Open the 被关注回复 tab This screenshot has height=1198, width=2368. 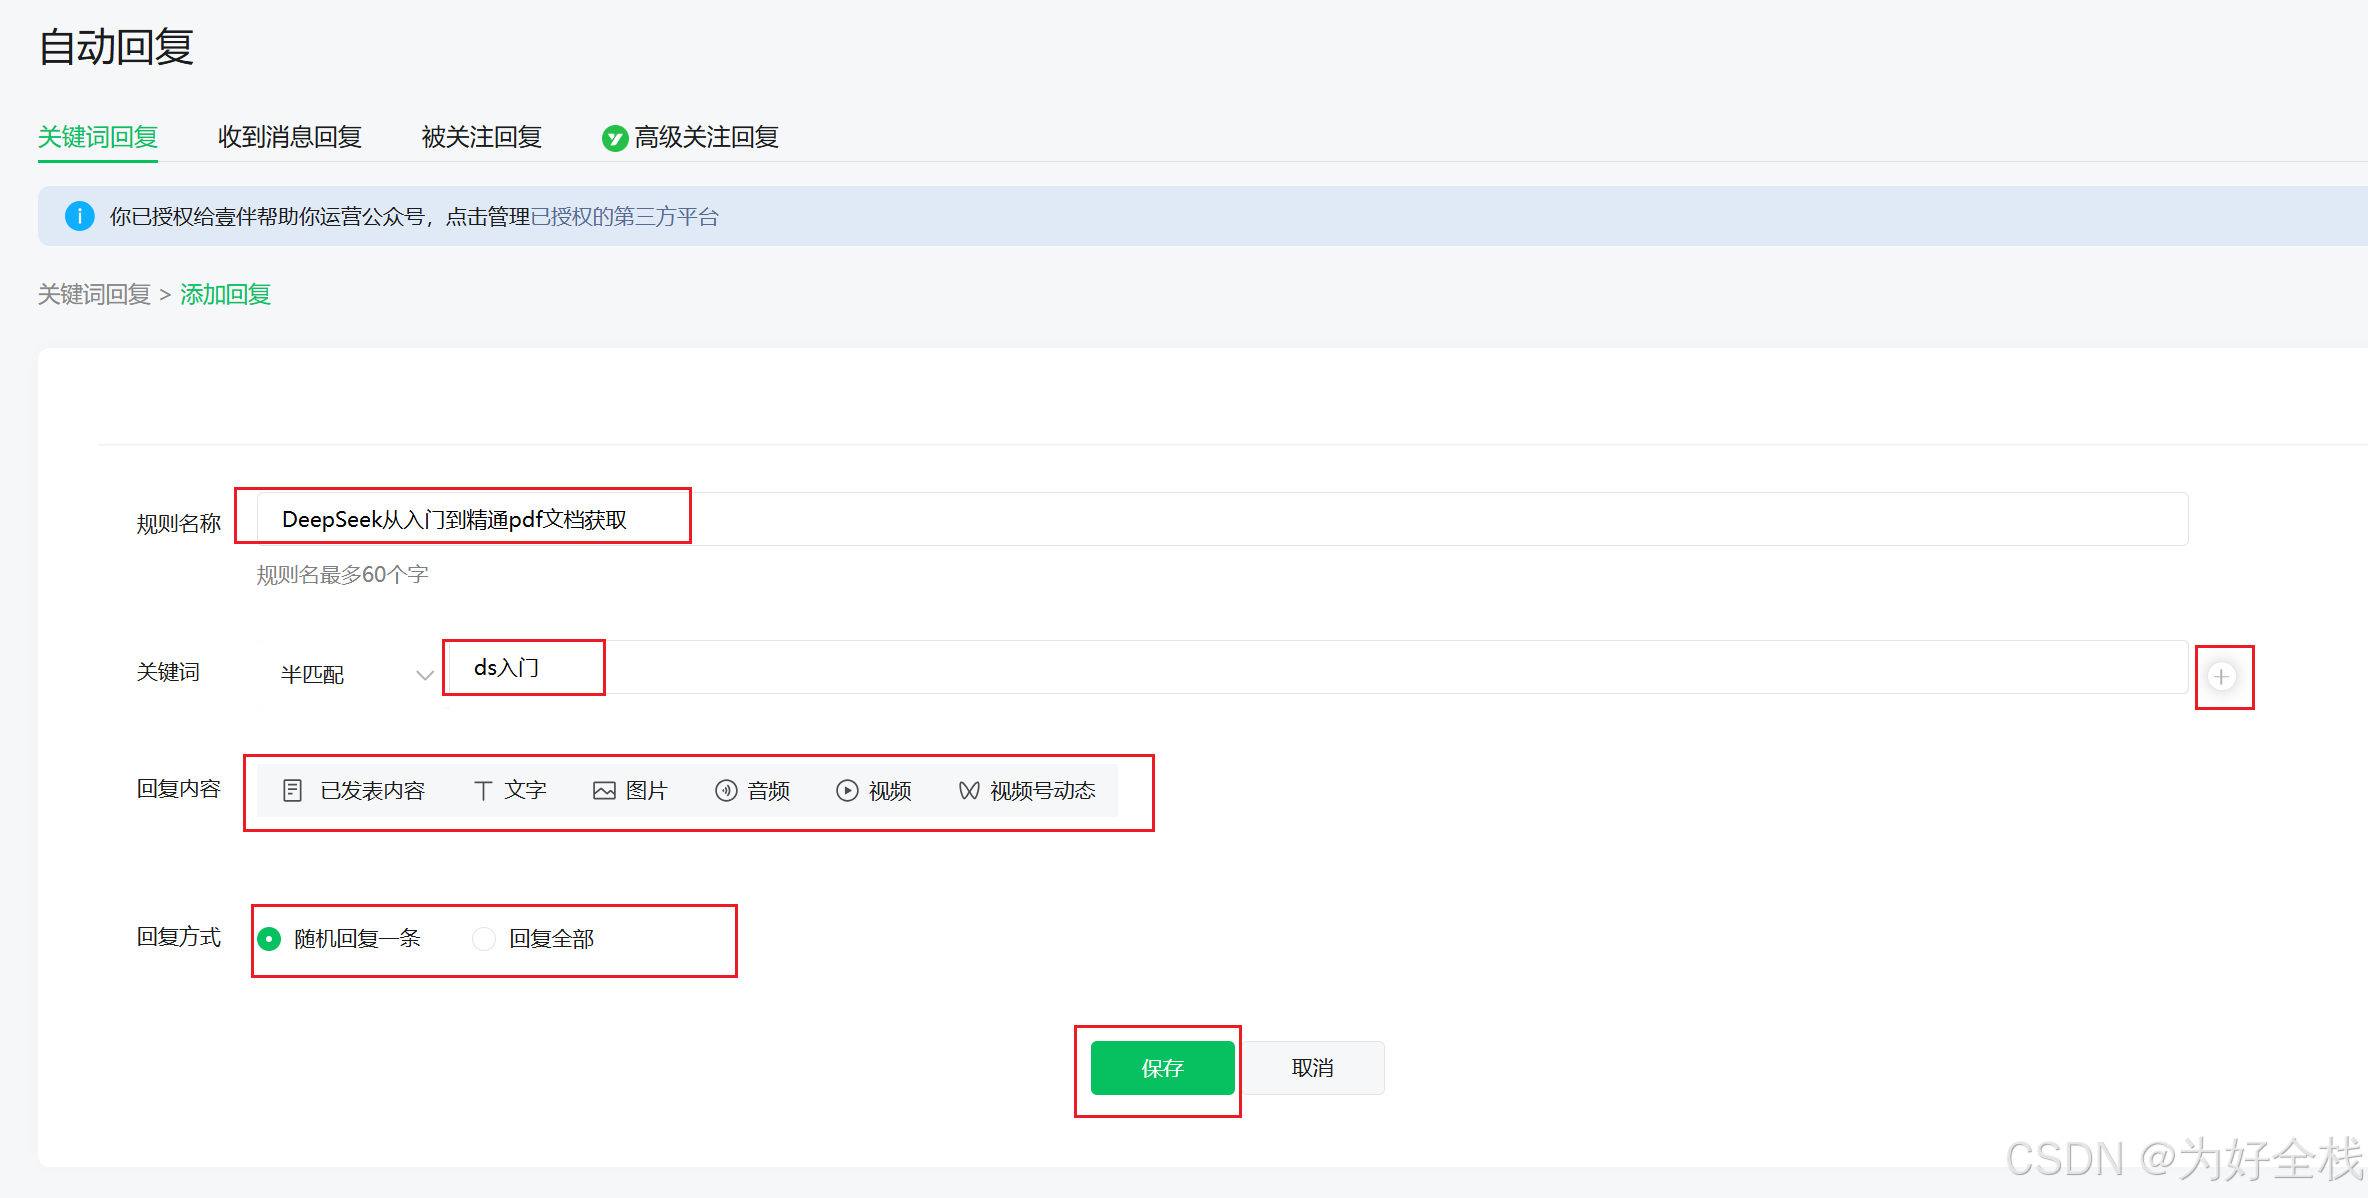click(481, 137)
